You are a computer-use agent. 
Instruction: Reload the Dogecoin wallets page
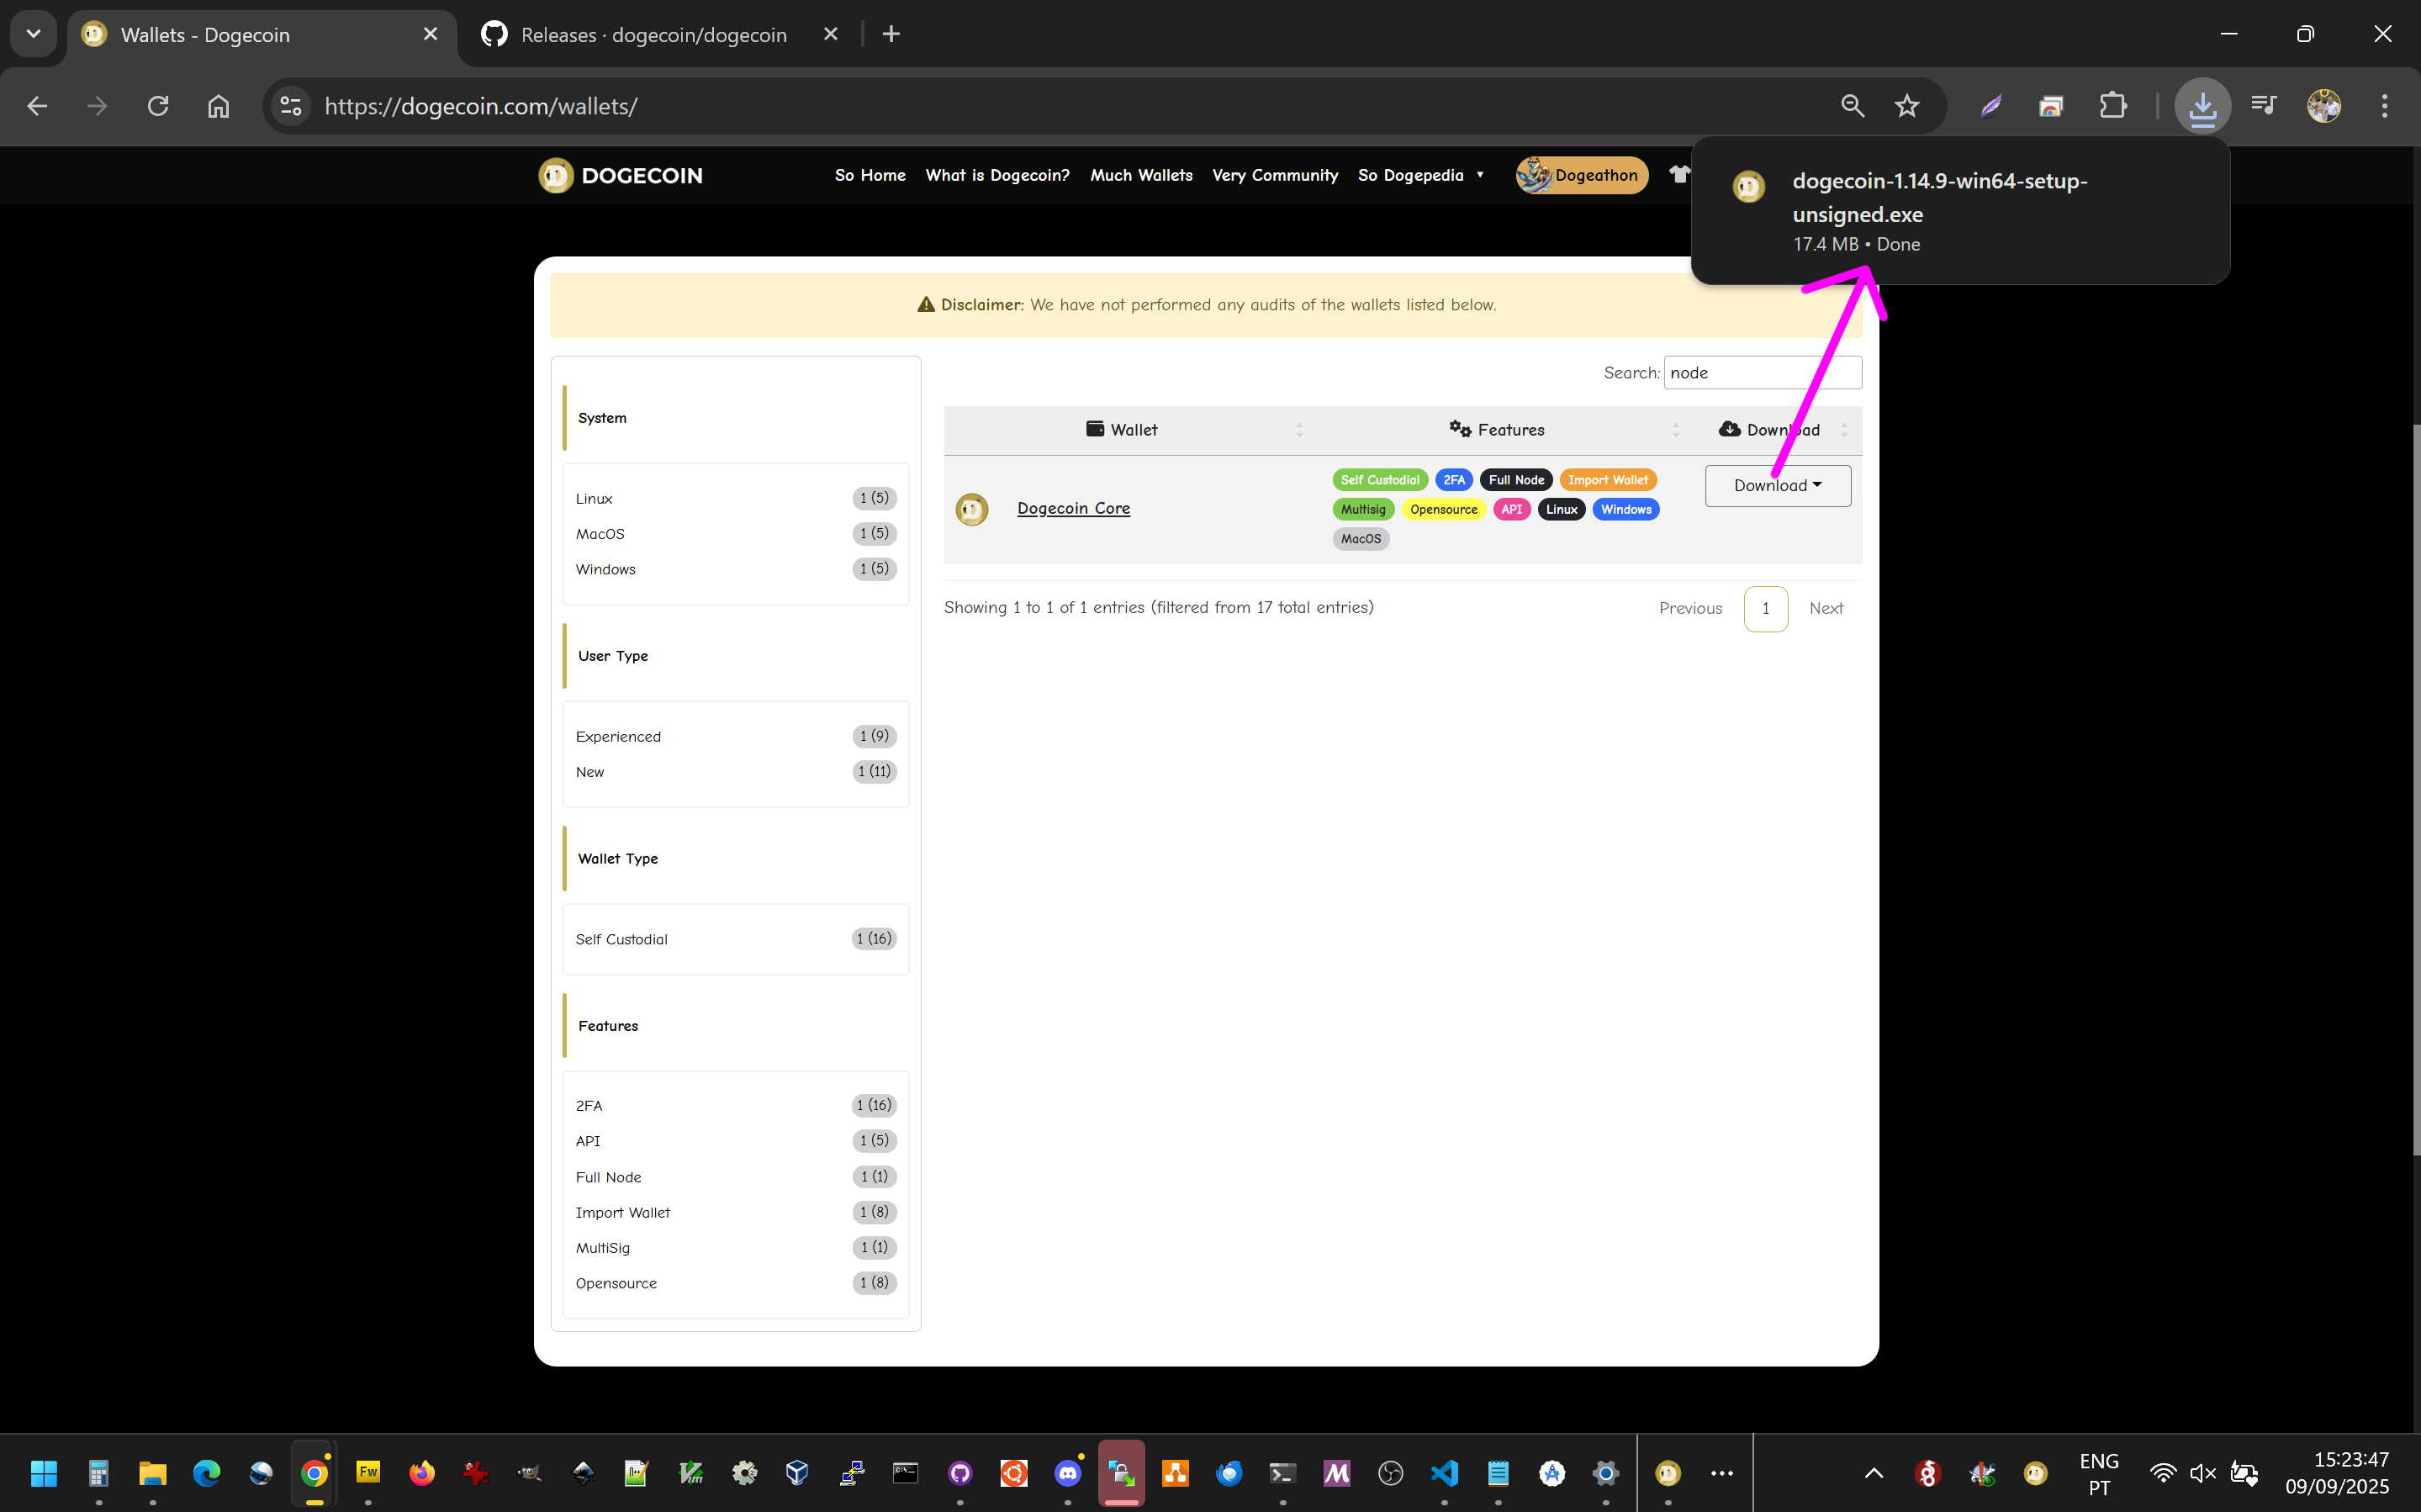pyautogui.click(x=158, y=106)
